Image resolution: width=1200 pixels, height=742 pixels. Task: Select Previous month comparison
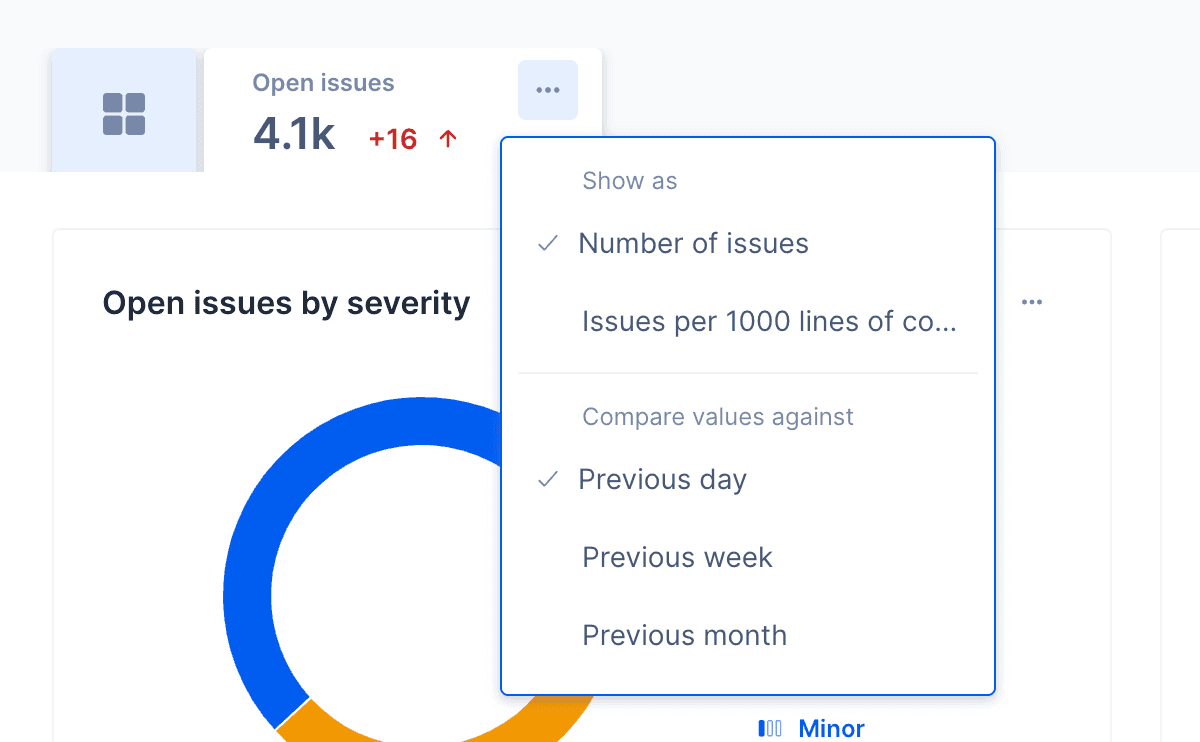coord(684,635)
